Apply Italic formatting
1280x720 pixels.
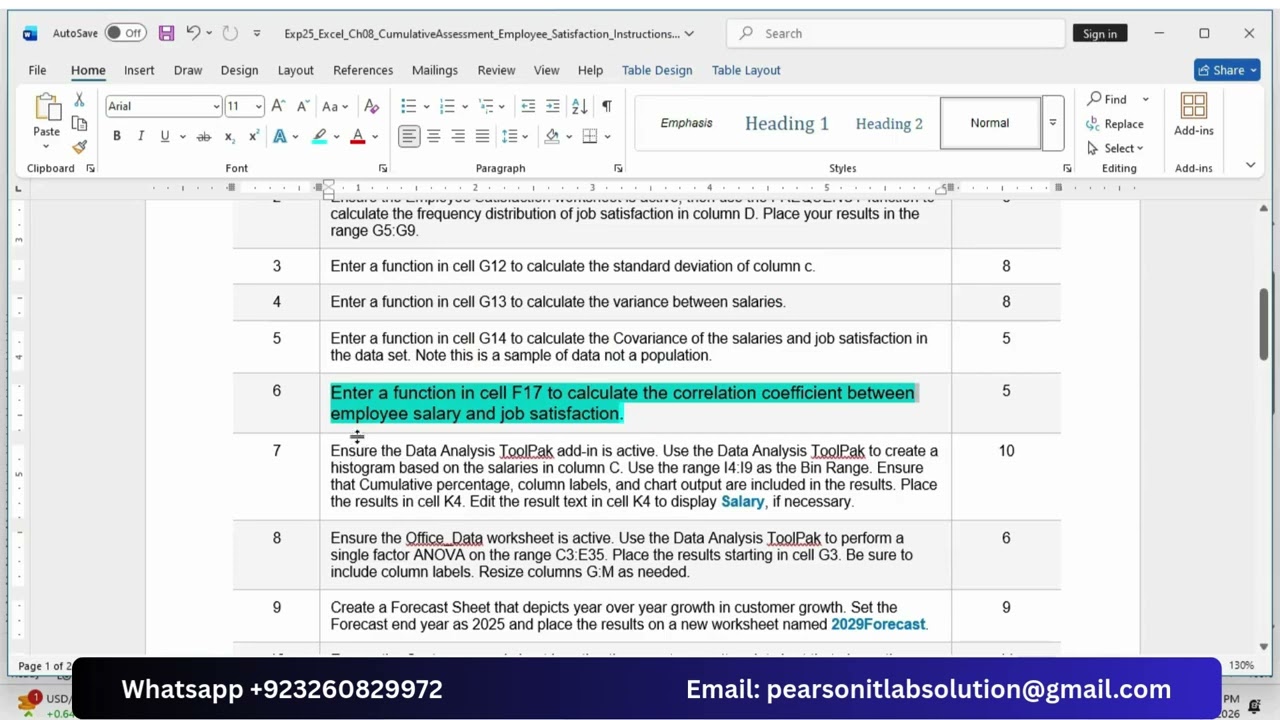click(x=141, y=136)
